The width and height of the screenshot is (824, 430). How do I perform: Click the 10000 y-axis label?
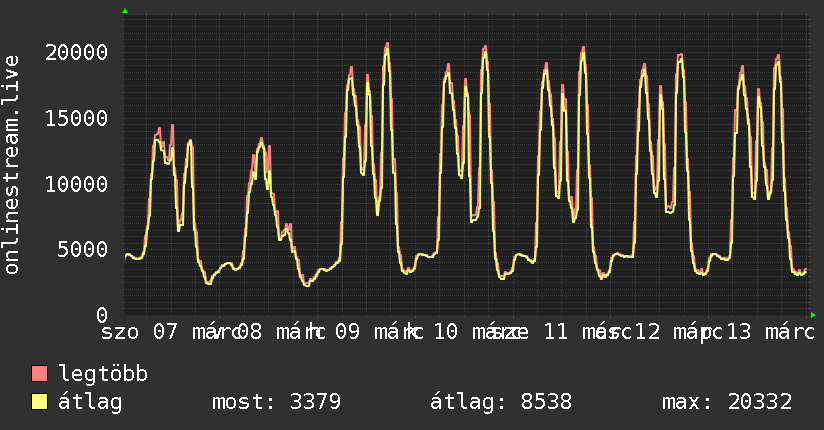pos(76,184)
